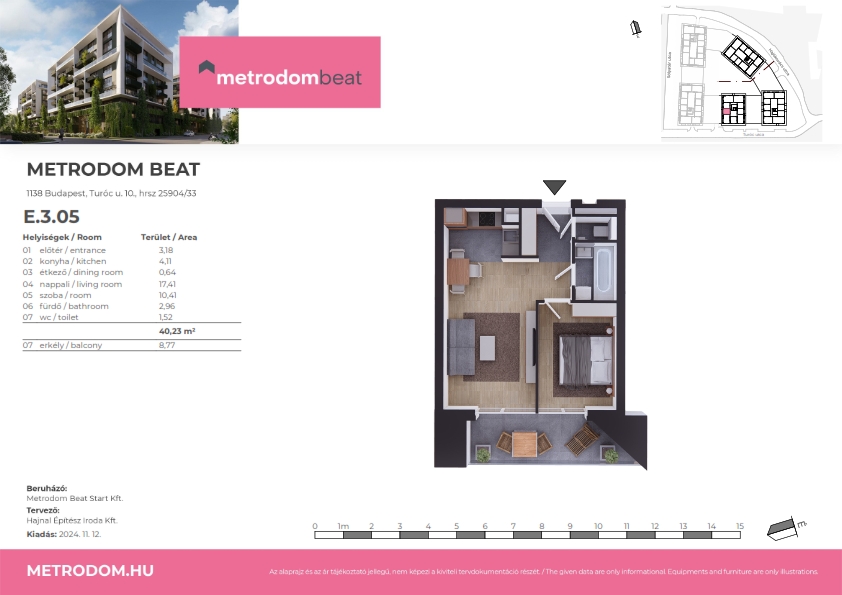842x595 pixels.
Task: Click the lounge chair on the balcony
Action: 582,439
